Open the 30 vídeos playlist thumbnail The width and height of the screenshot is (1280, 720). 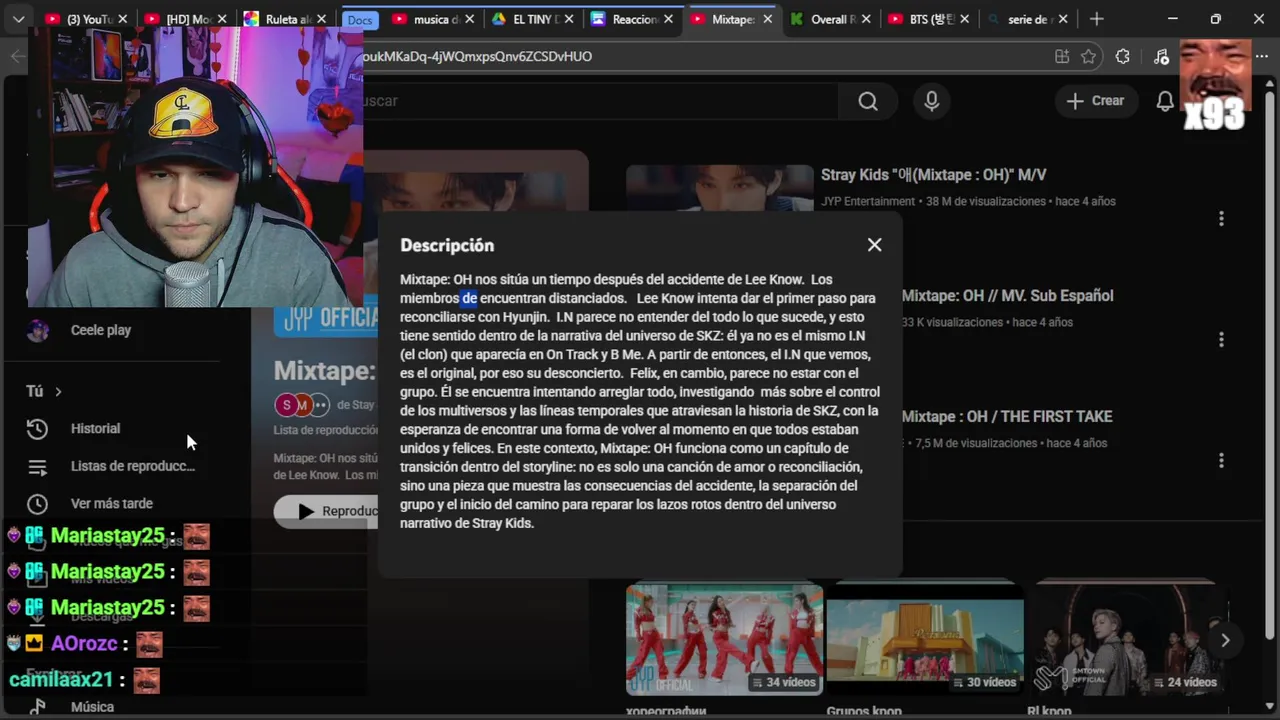click(925, 639)
